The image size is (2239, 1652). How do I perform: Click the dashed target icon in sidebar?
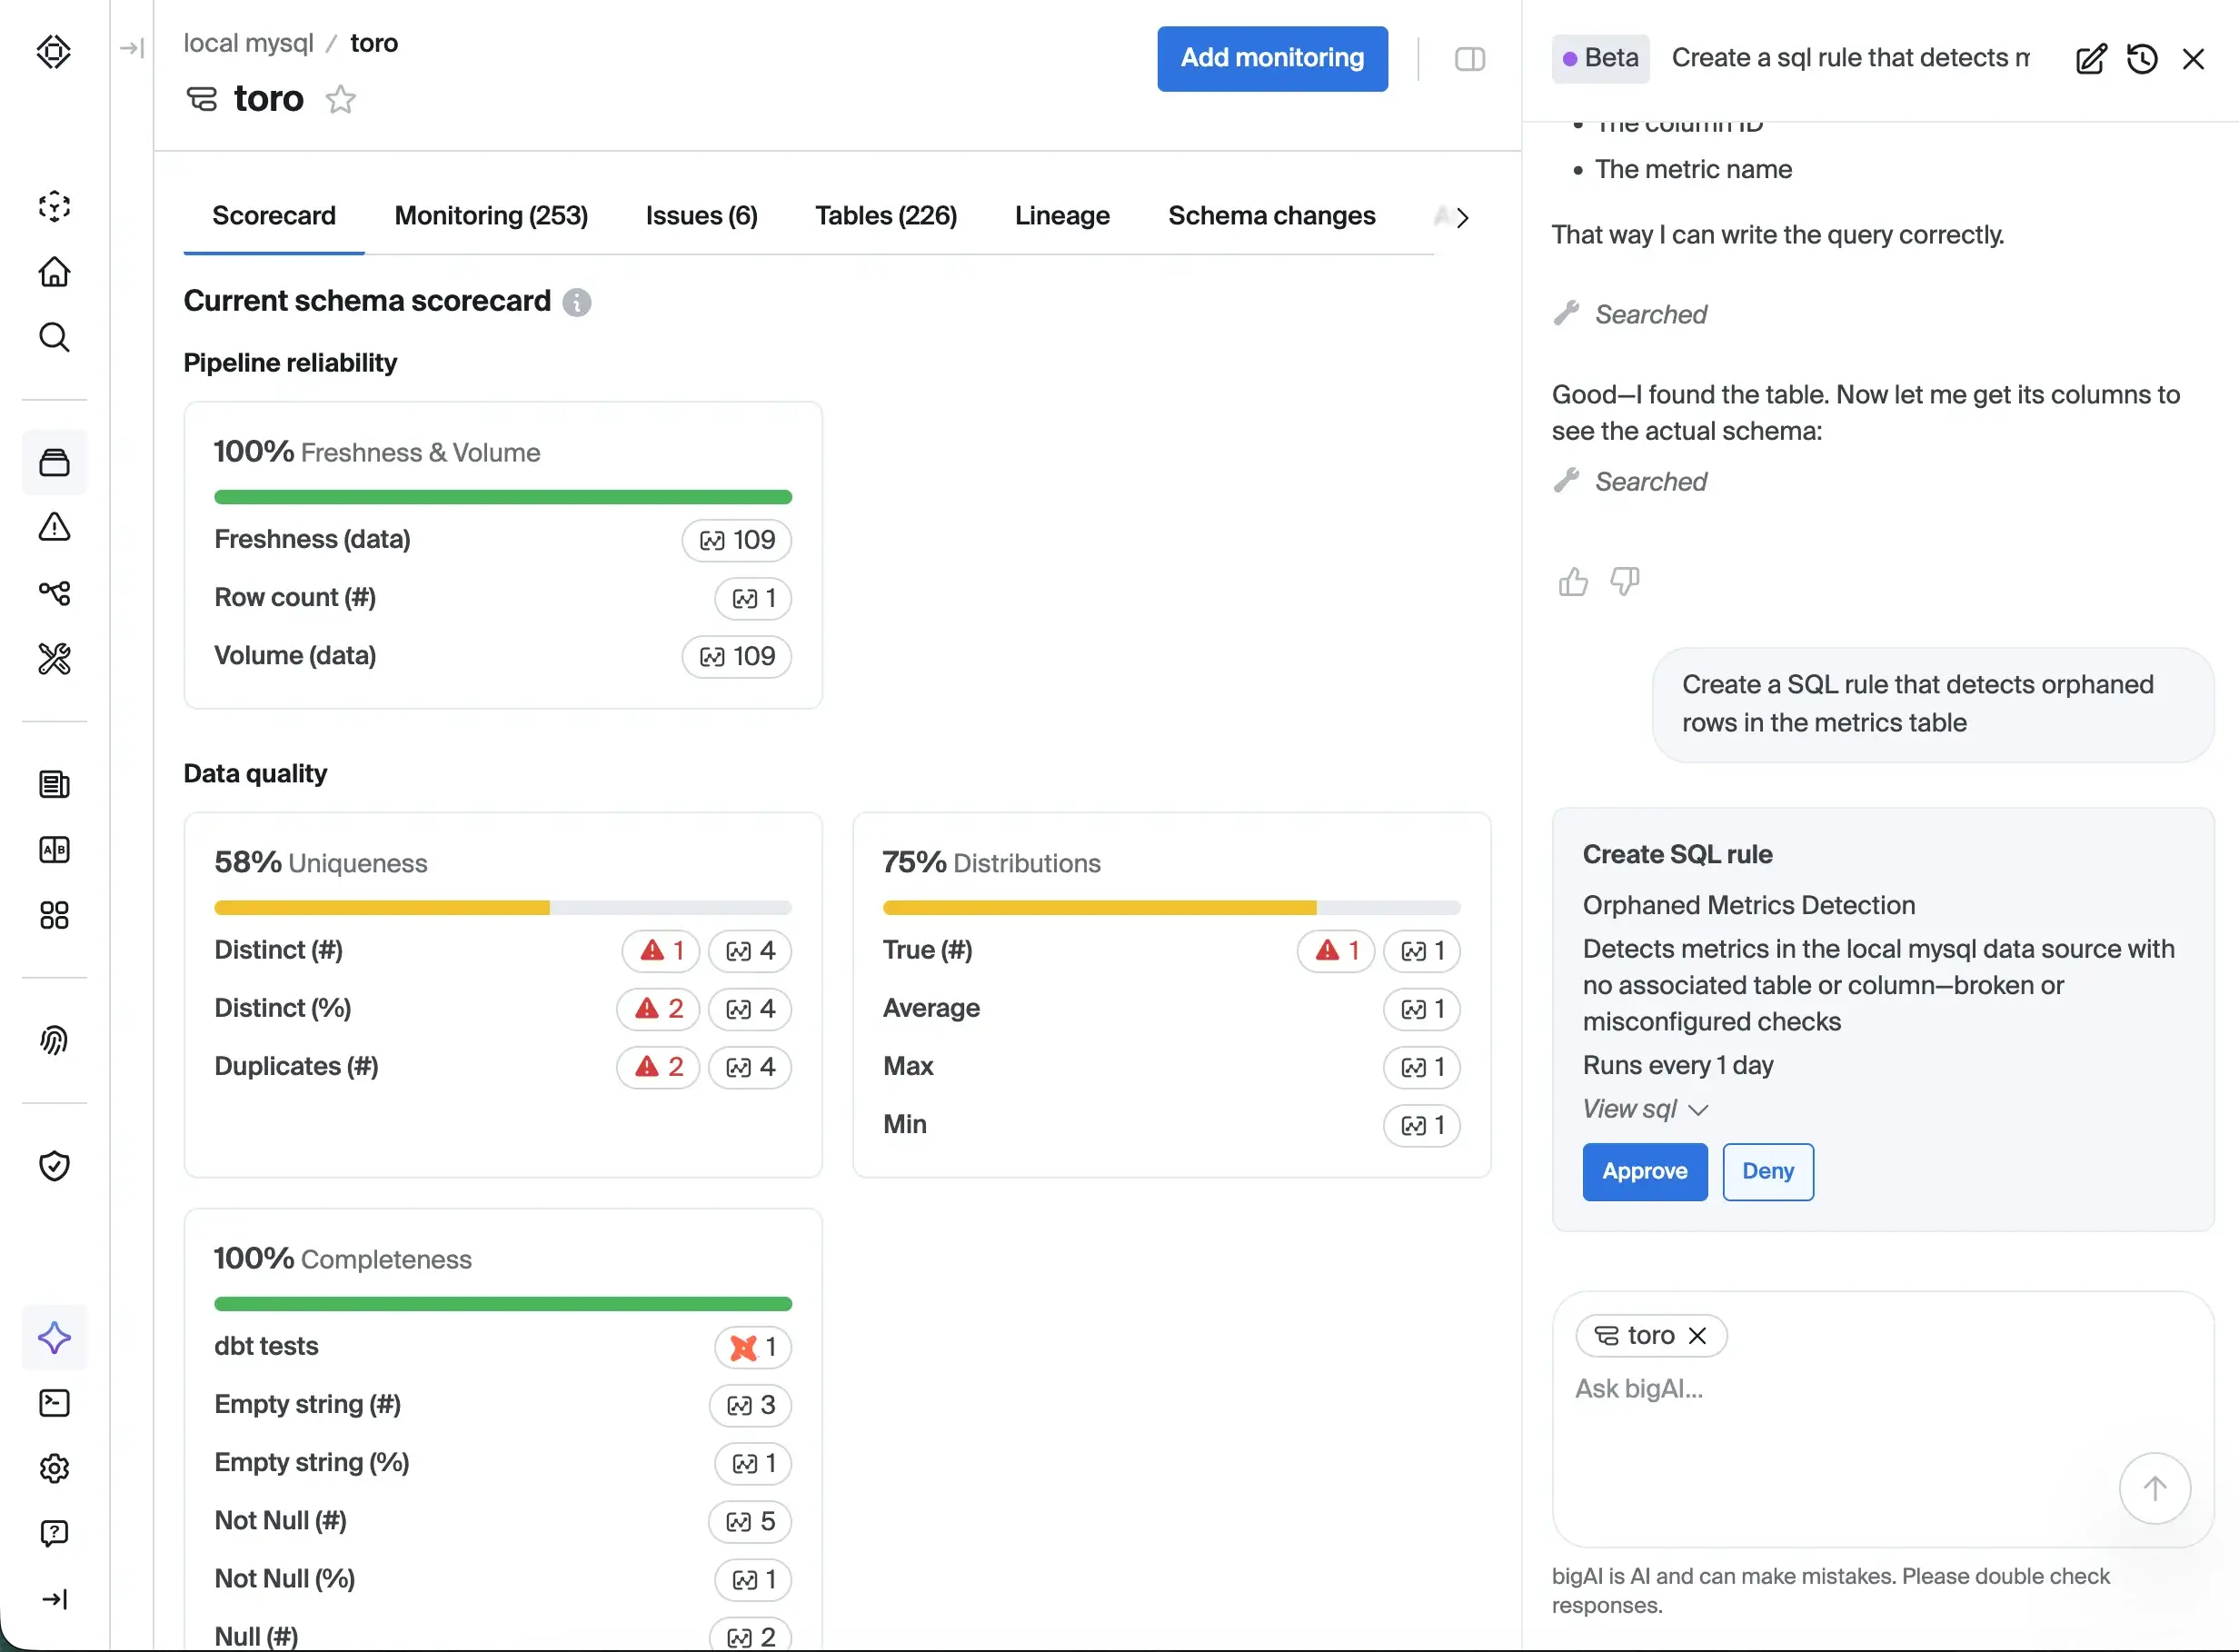(54, 206)
